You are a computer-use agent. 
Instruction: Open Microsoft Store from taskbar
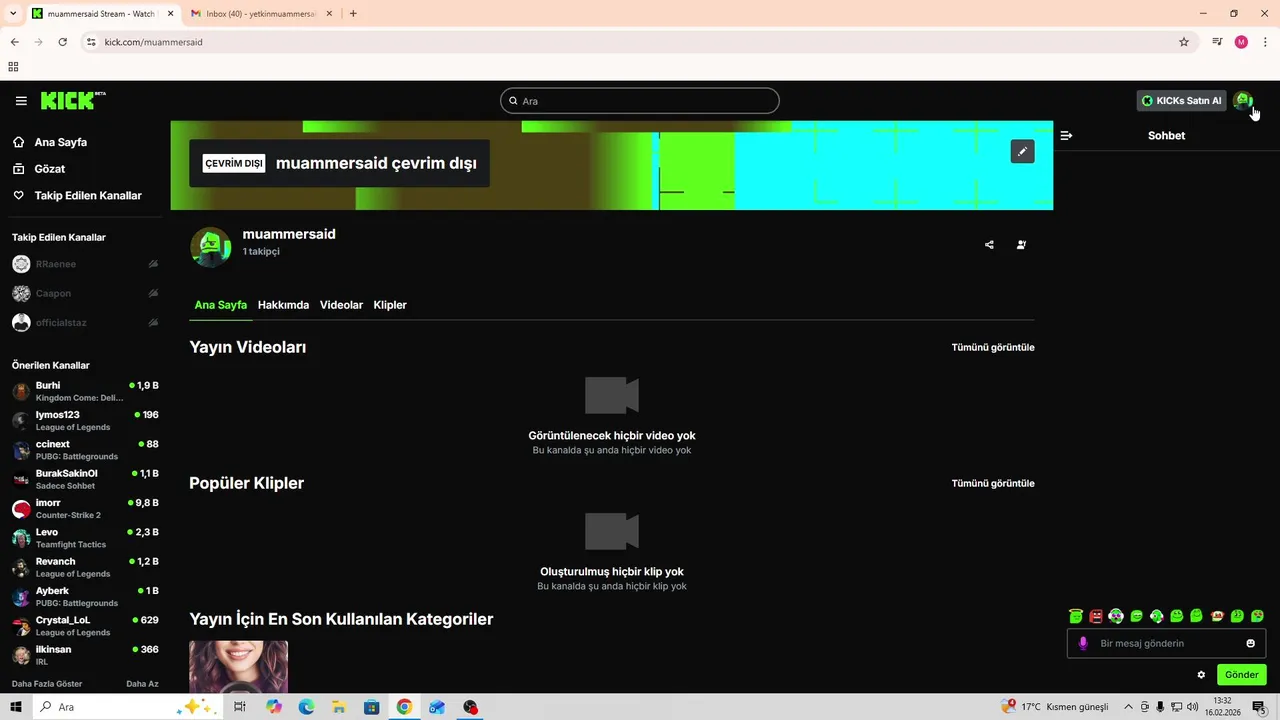point(371,707)
